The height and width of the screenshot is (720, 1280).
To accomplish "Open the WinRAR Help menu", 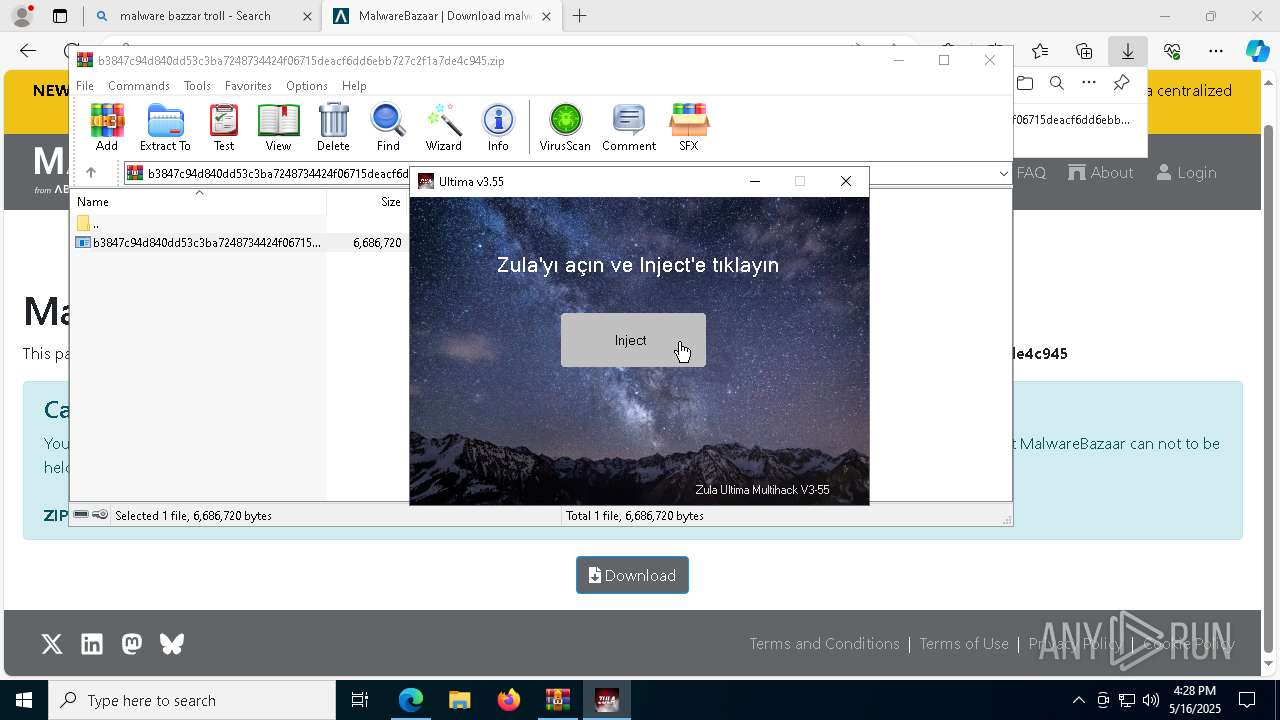I will (x=354, y=86).
